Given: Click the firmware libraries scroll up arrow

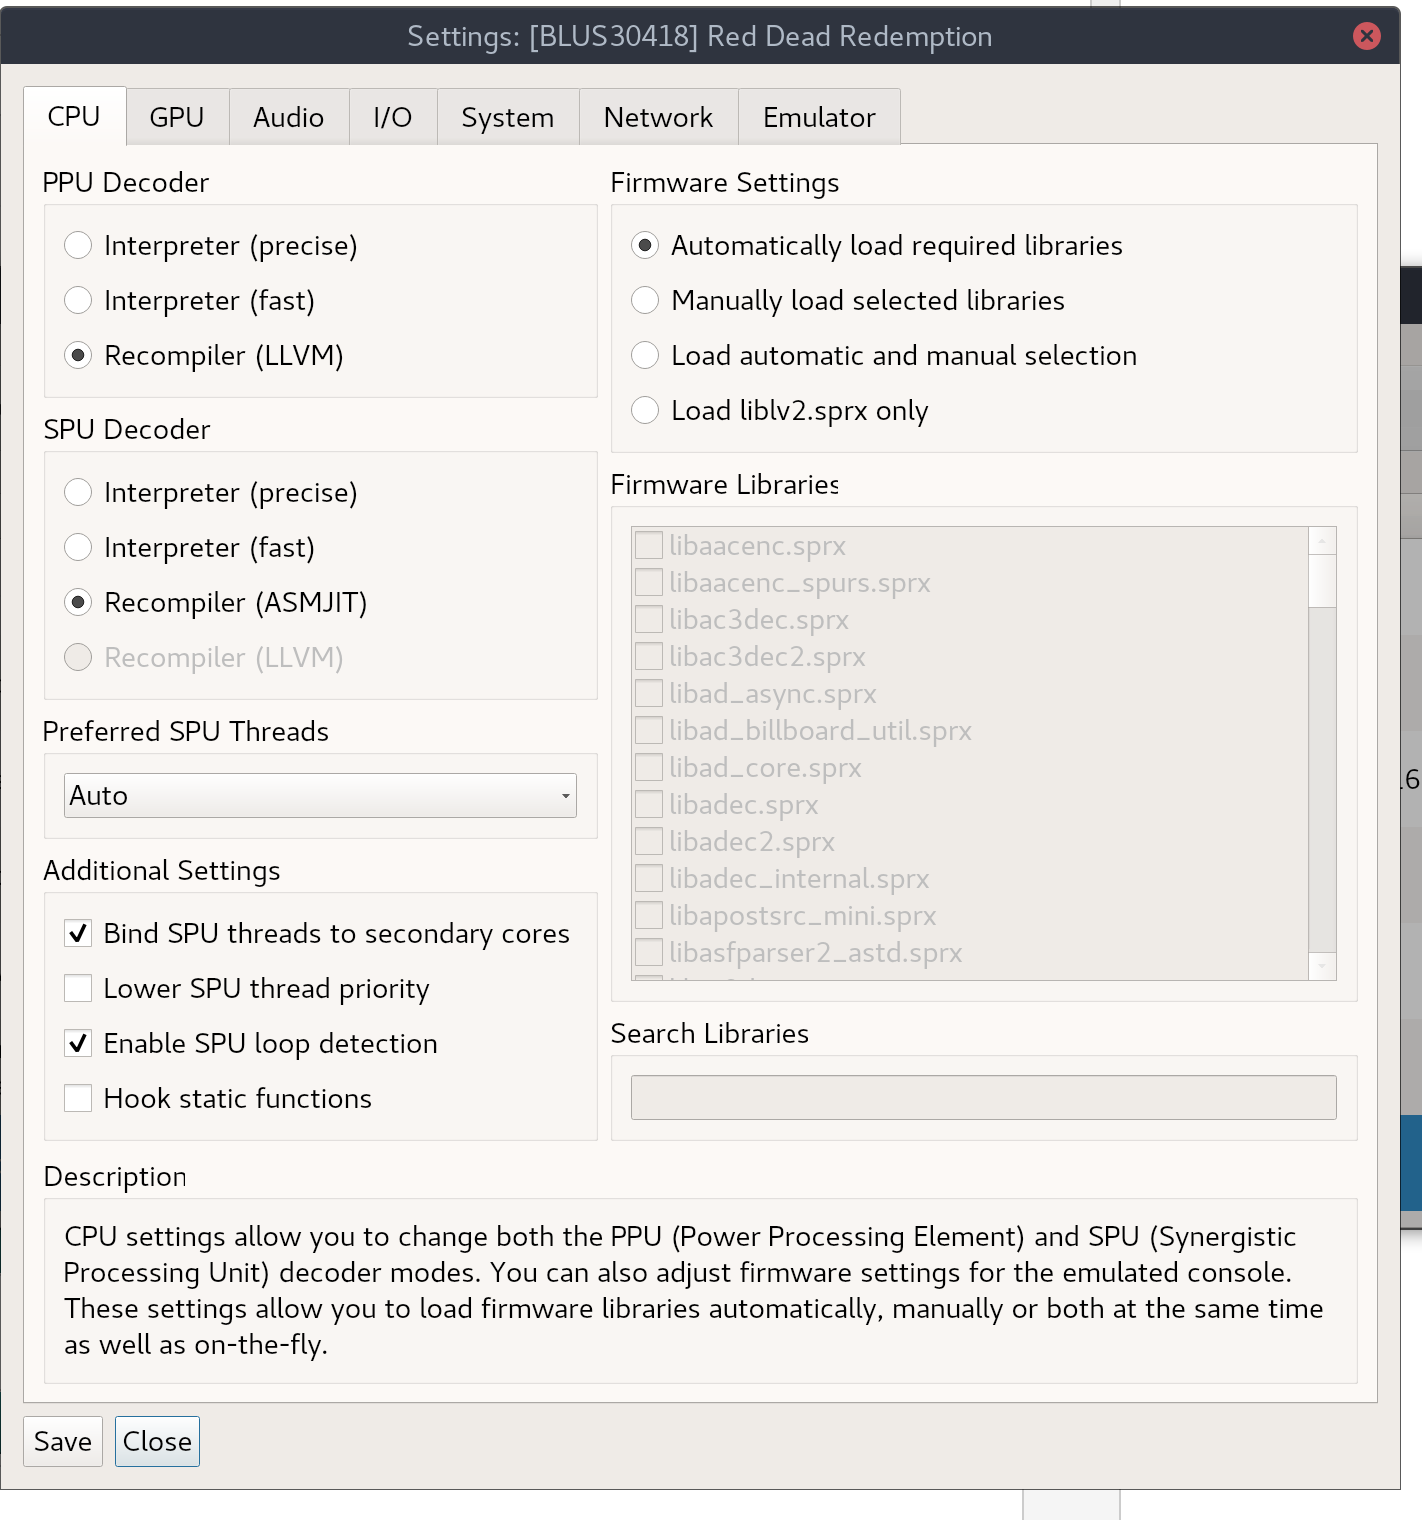Looking at the screenshot, I should [x=1322, y=541].
